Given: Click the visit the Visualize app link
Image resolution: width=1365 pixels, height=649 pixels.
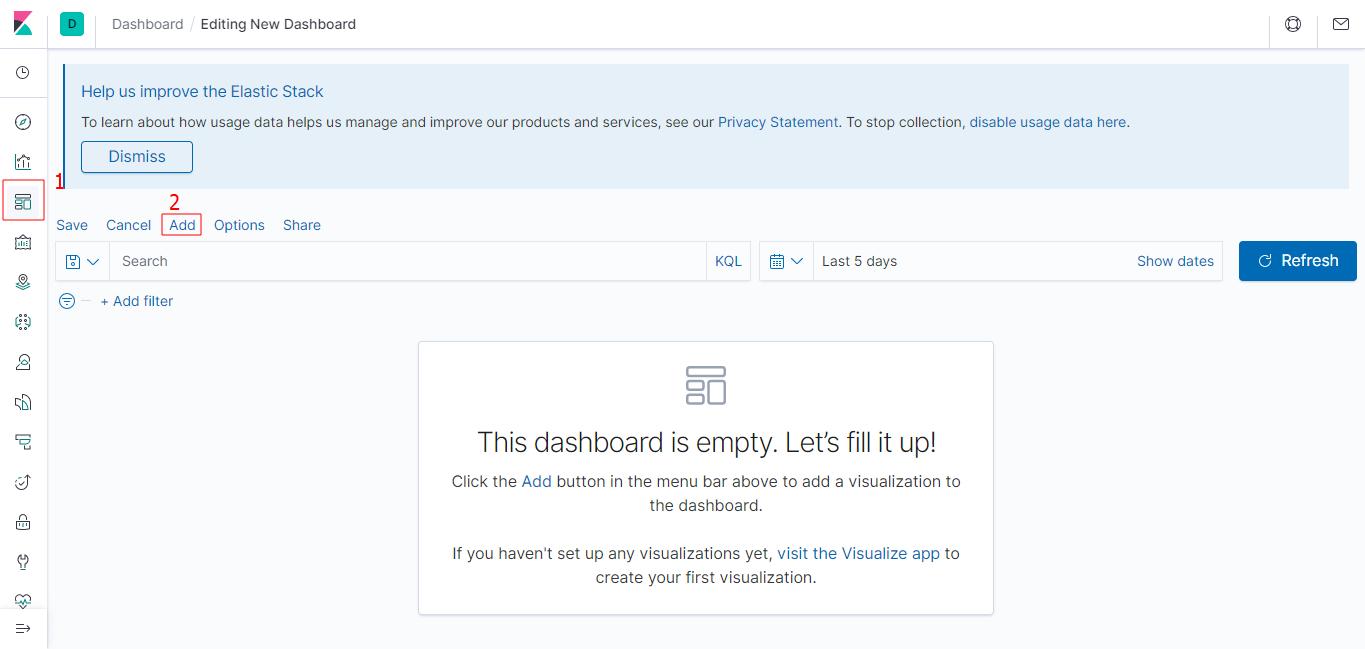Looking at the screenshot, I should click(858, 553).
